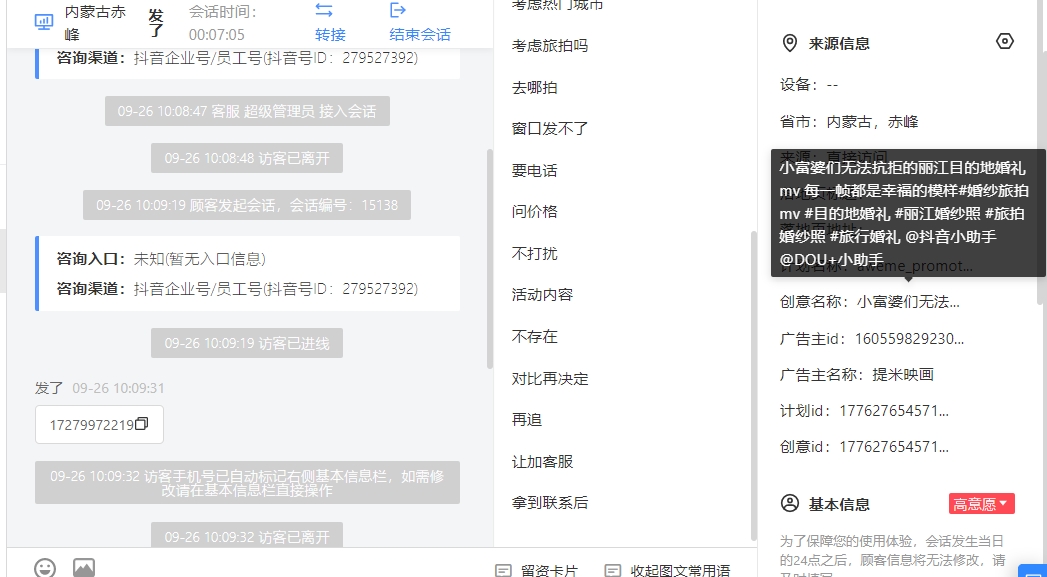
Task: Click the 来源信息 section heading
Action: (839, 44)
